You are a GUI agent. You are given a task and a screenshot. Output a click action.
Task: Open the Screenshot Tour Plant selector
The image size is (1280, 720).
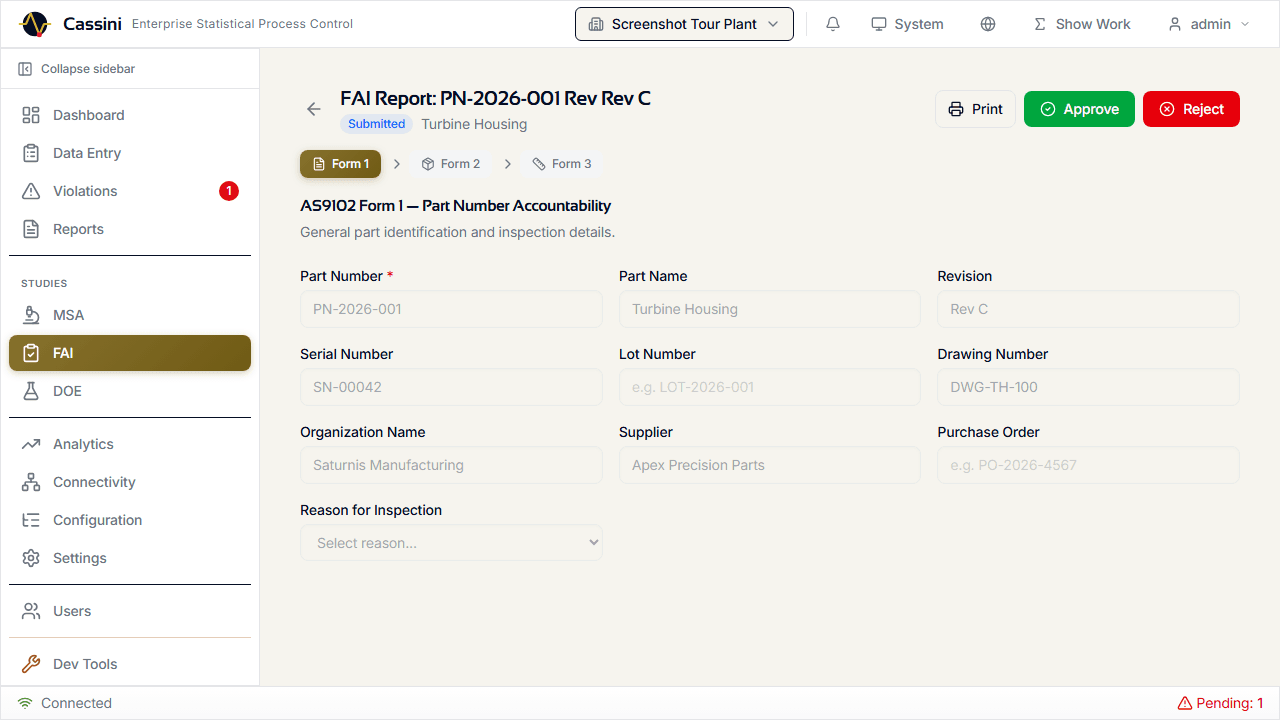click(x=684, y=23)
